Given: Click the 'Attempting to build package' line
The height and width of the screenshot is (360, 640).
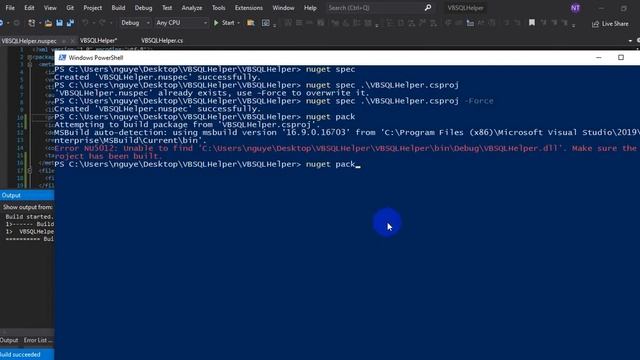Looking at the screenshot, I should [187, 125].
